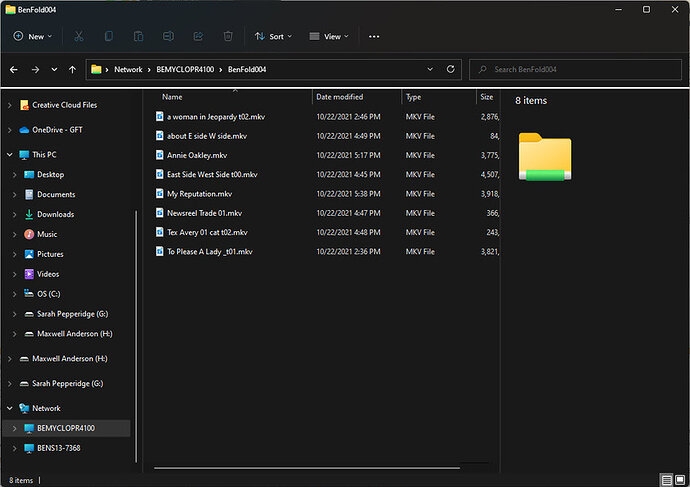Open the See more ellipsis menu
Screen dimensions: 690x487
click(x=374, y=36)
